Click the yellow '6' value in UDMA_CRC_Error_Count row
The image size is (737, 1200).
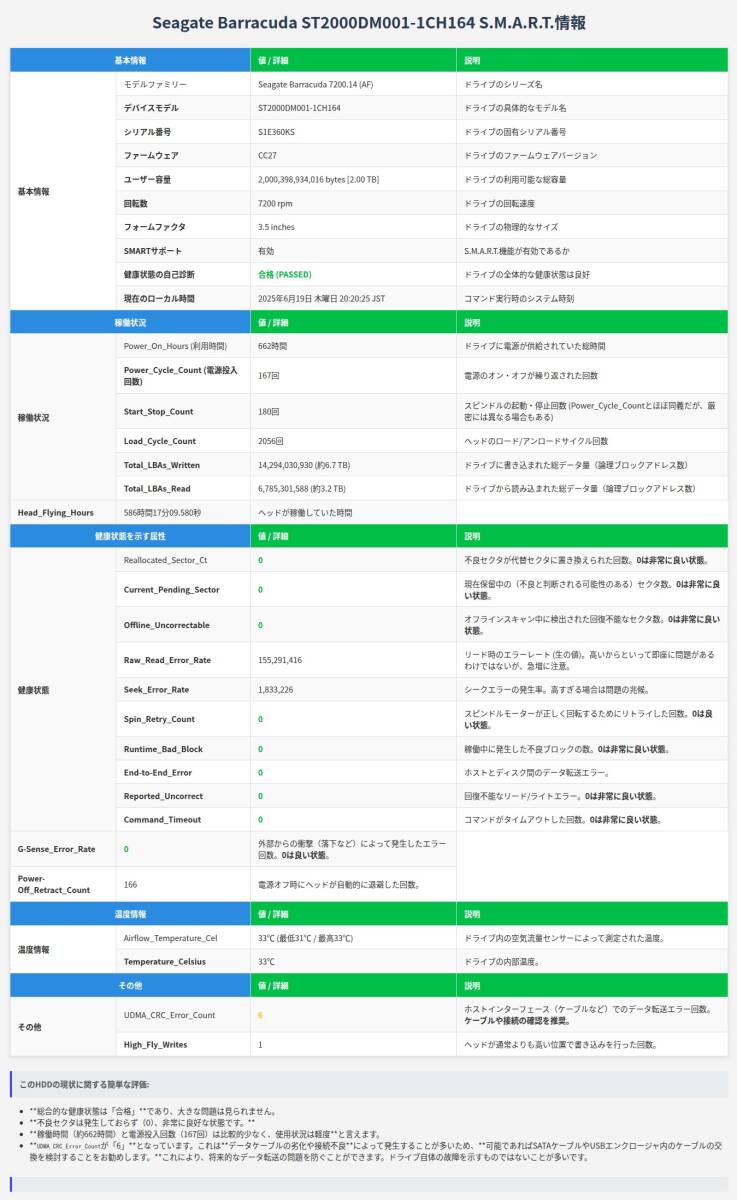pos(260,1015)
